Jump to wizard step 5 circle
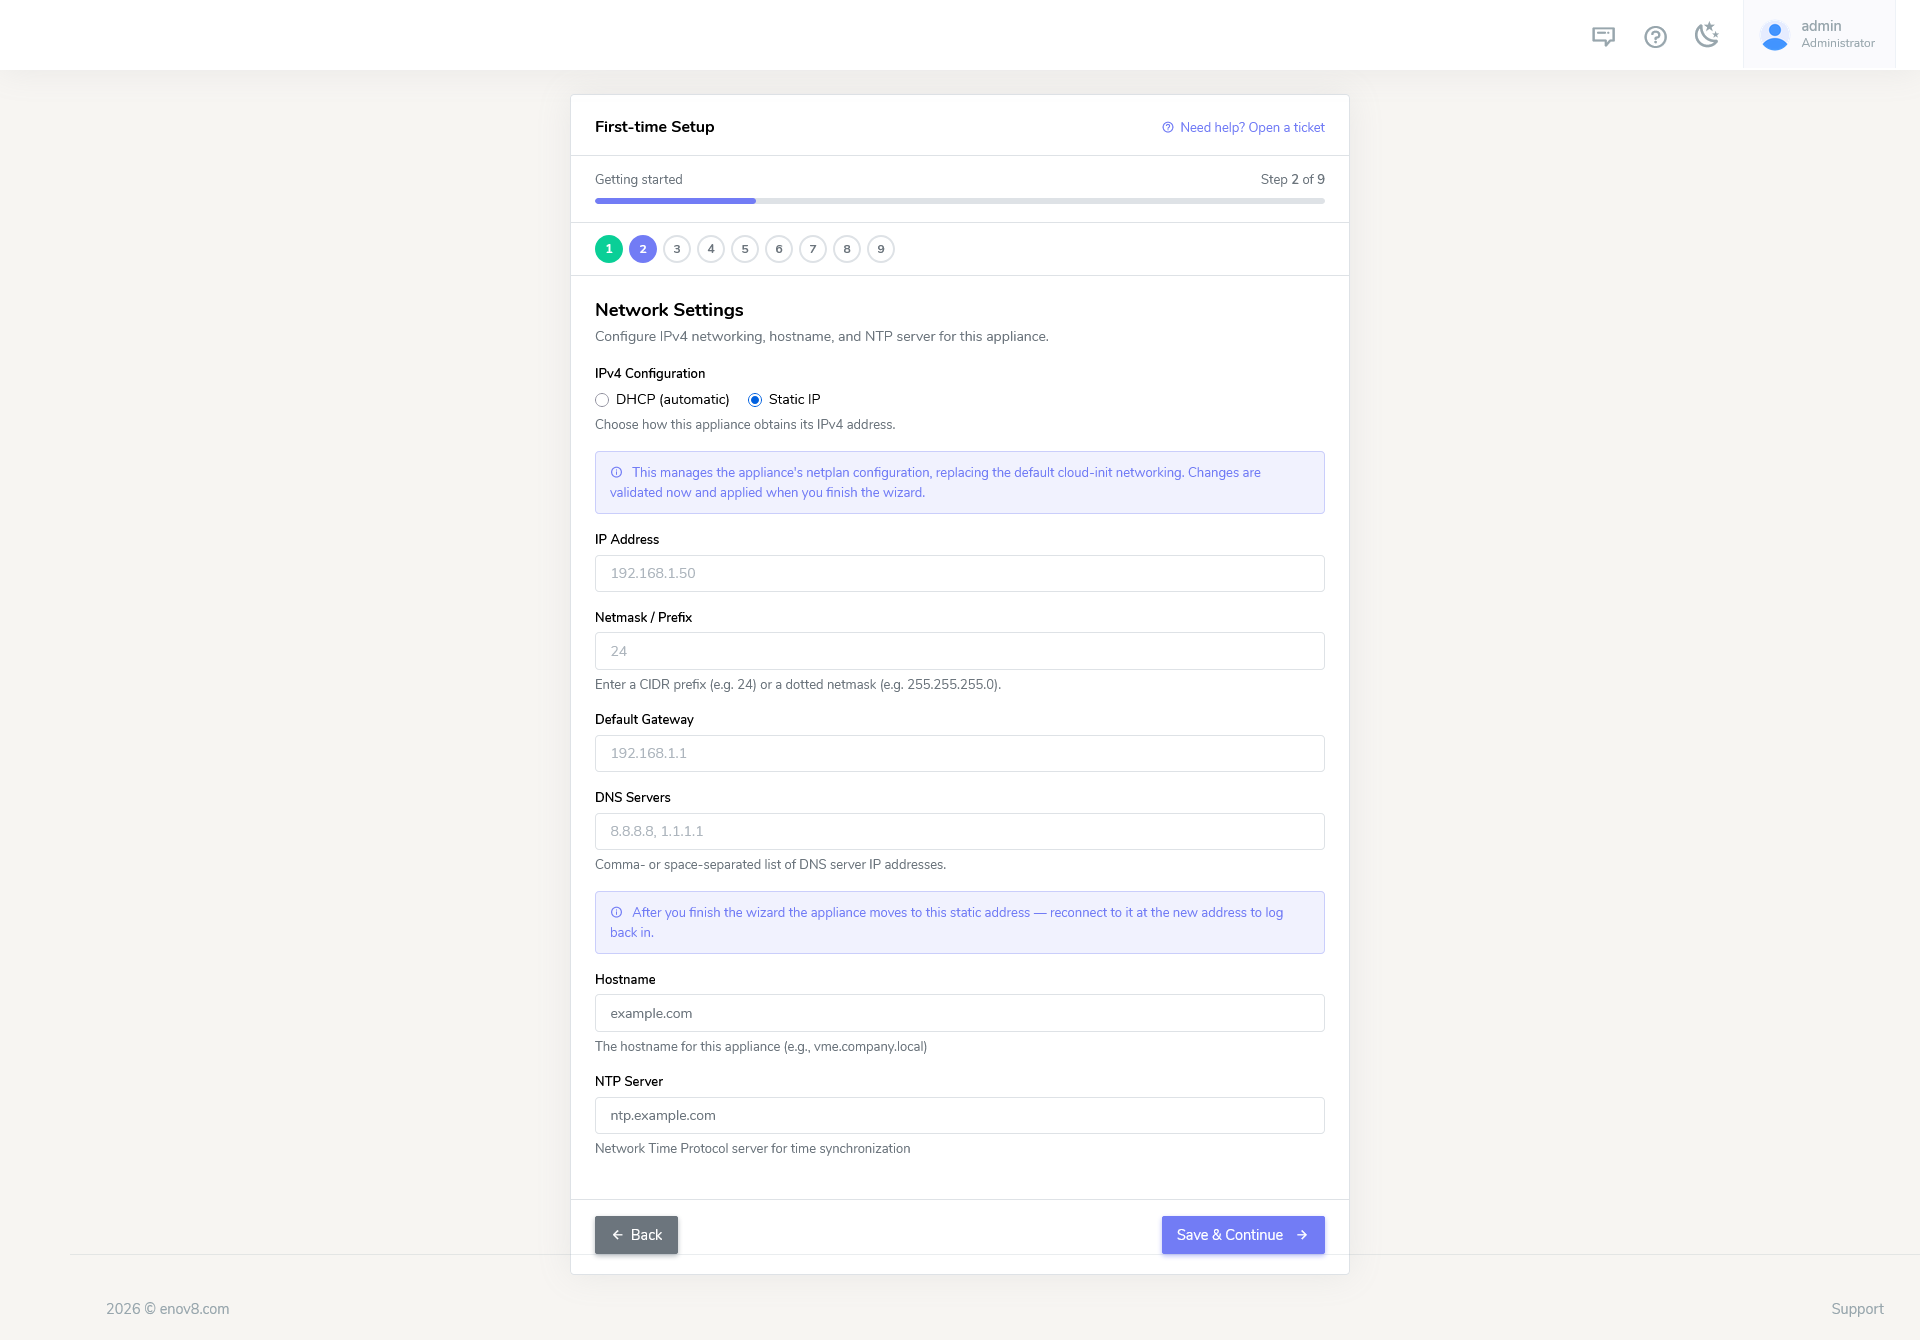 (x=745, y=249)
